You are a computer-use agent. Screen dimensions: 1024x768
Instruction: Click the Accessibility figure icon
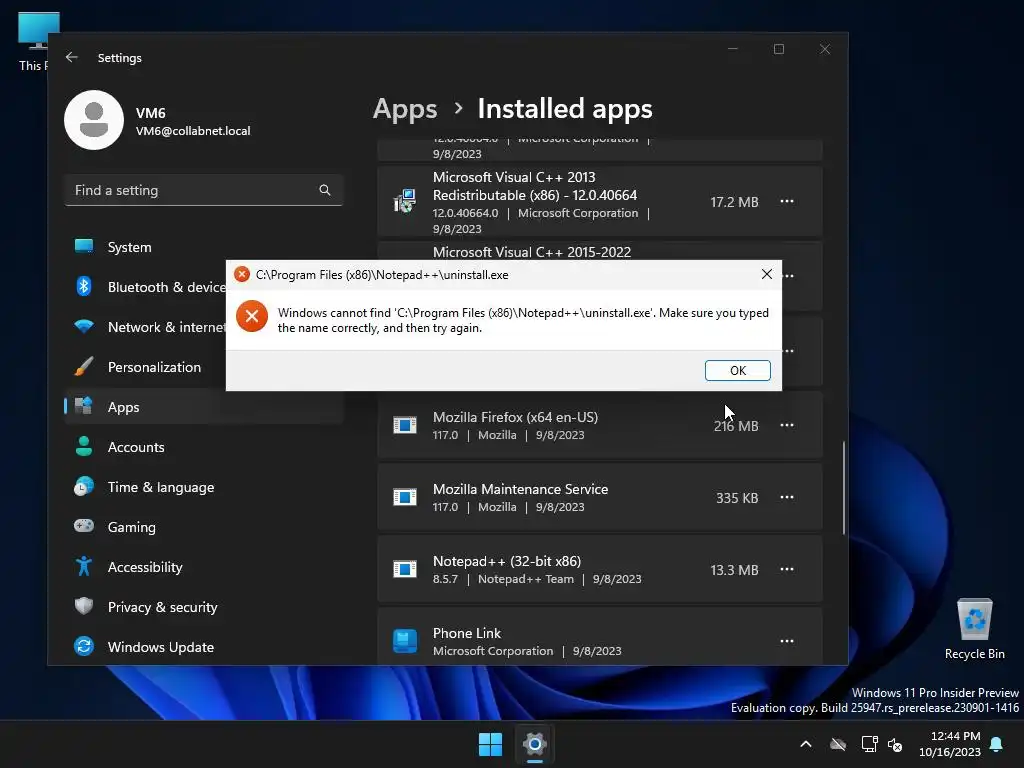(x=84, y=566)
